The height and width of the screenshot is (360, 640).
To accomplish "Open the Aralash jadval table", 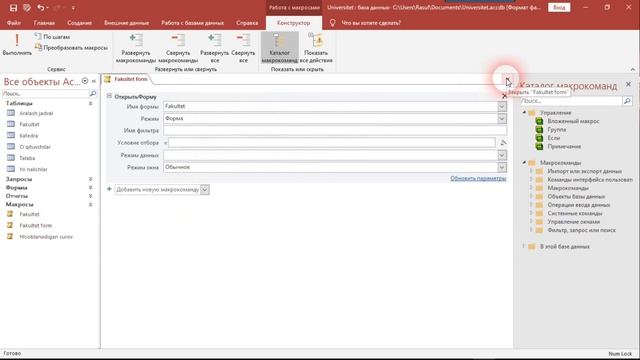I will pos(36,113).
